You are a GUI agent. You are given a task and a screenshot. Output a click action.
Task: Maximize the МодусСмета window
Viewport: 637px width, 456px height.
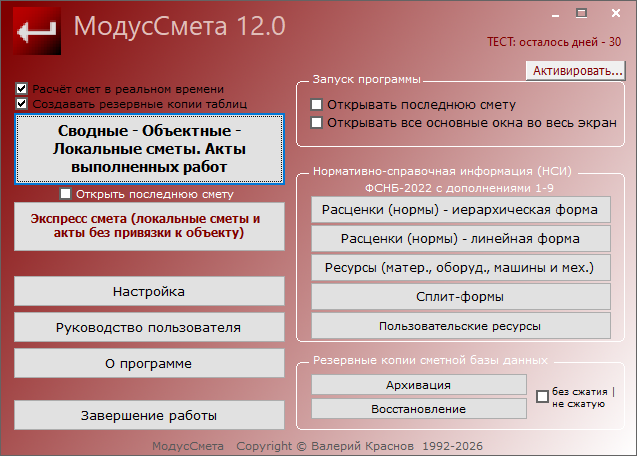pyautogui.click(x=581, y=13)
